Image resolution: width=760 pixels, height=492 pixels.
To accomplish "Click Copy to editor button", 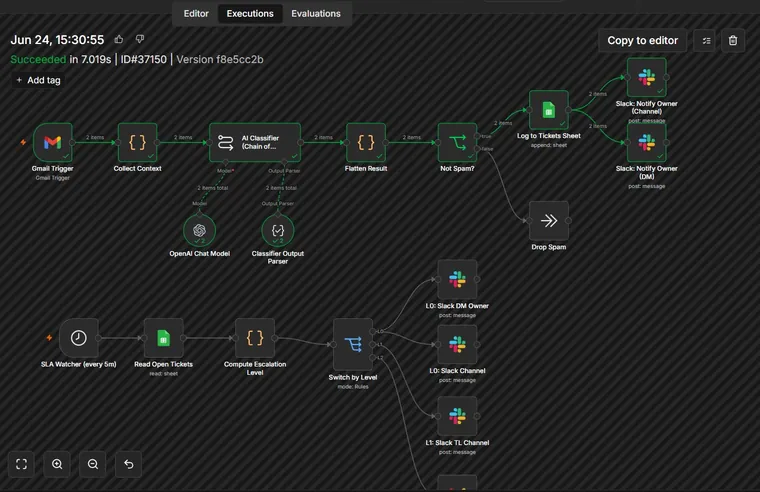I will tap(643, 41).
